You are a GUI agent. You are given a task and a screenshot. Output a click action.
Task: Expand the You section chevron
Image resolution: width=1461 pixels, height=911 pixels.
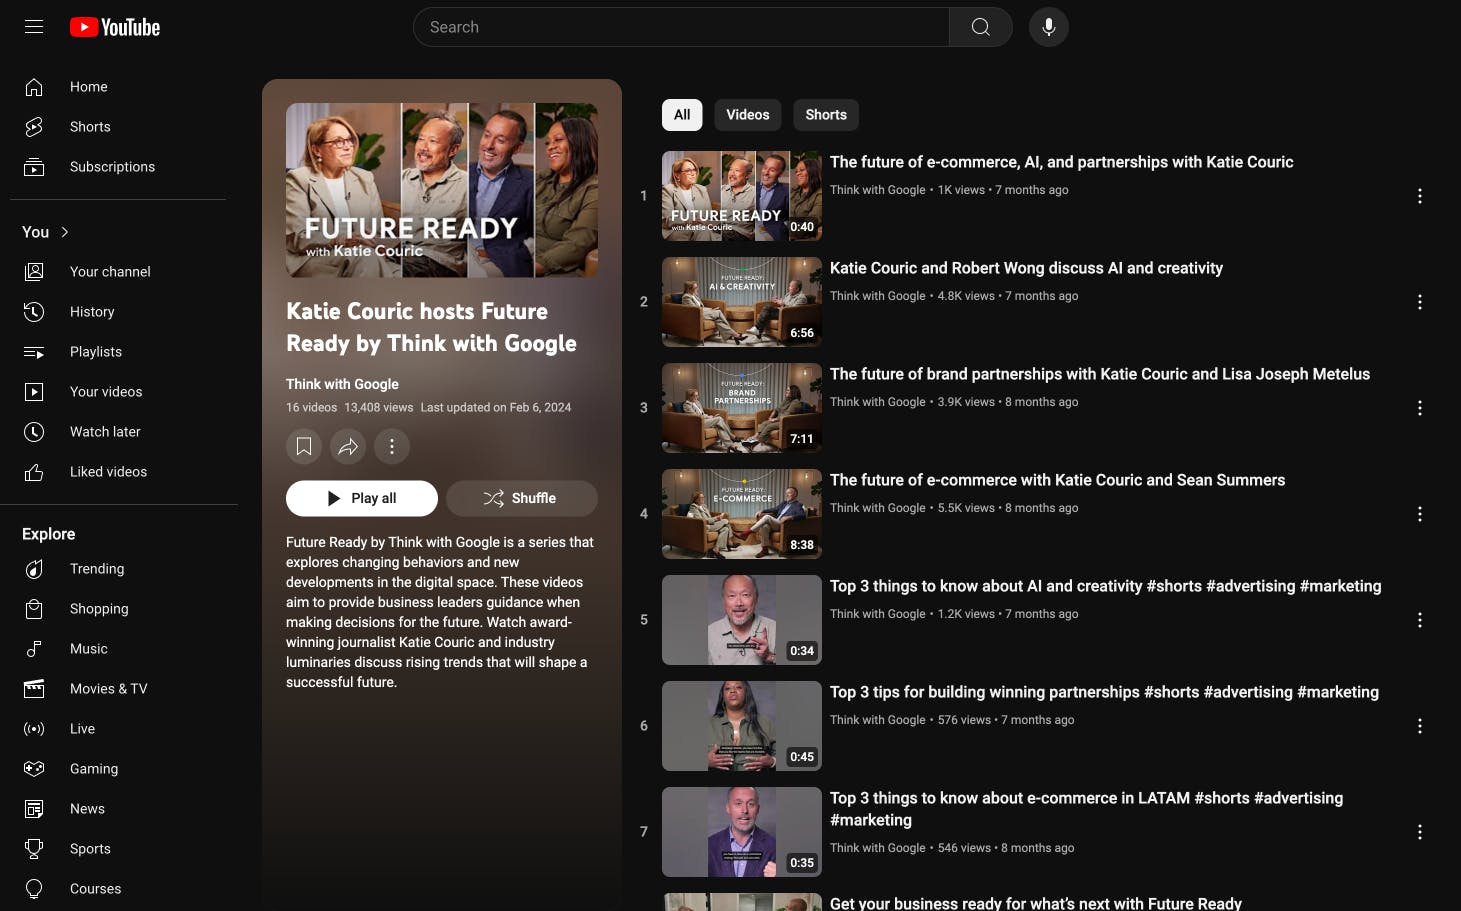click(x=64, y=232)
